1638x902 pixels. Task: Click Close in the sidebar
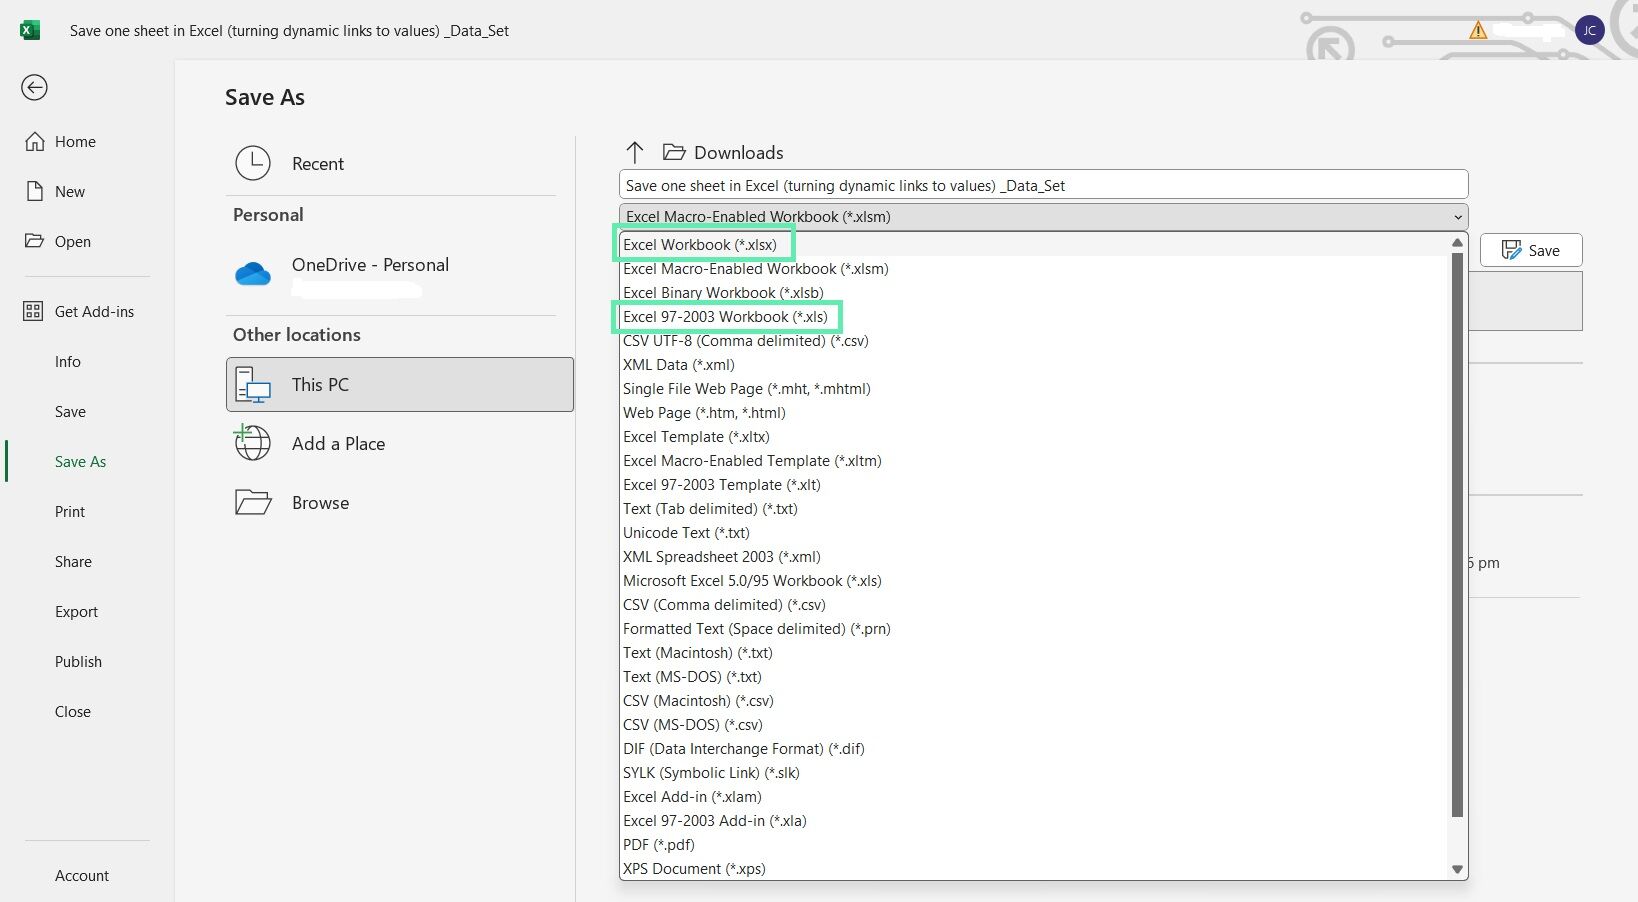[x=72, y=712]
